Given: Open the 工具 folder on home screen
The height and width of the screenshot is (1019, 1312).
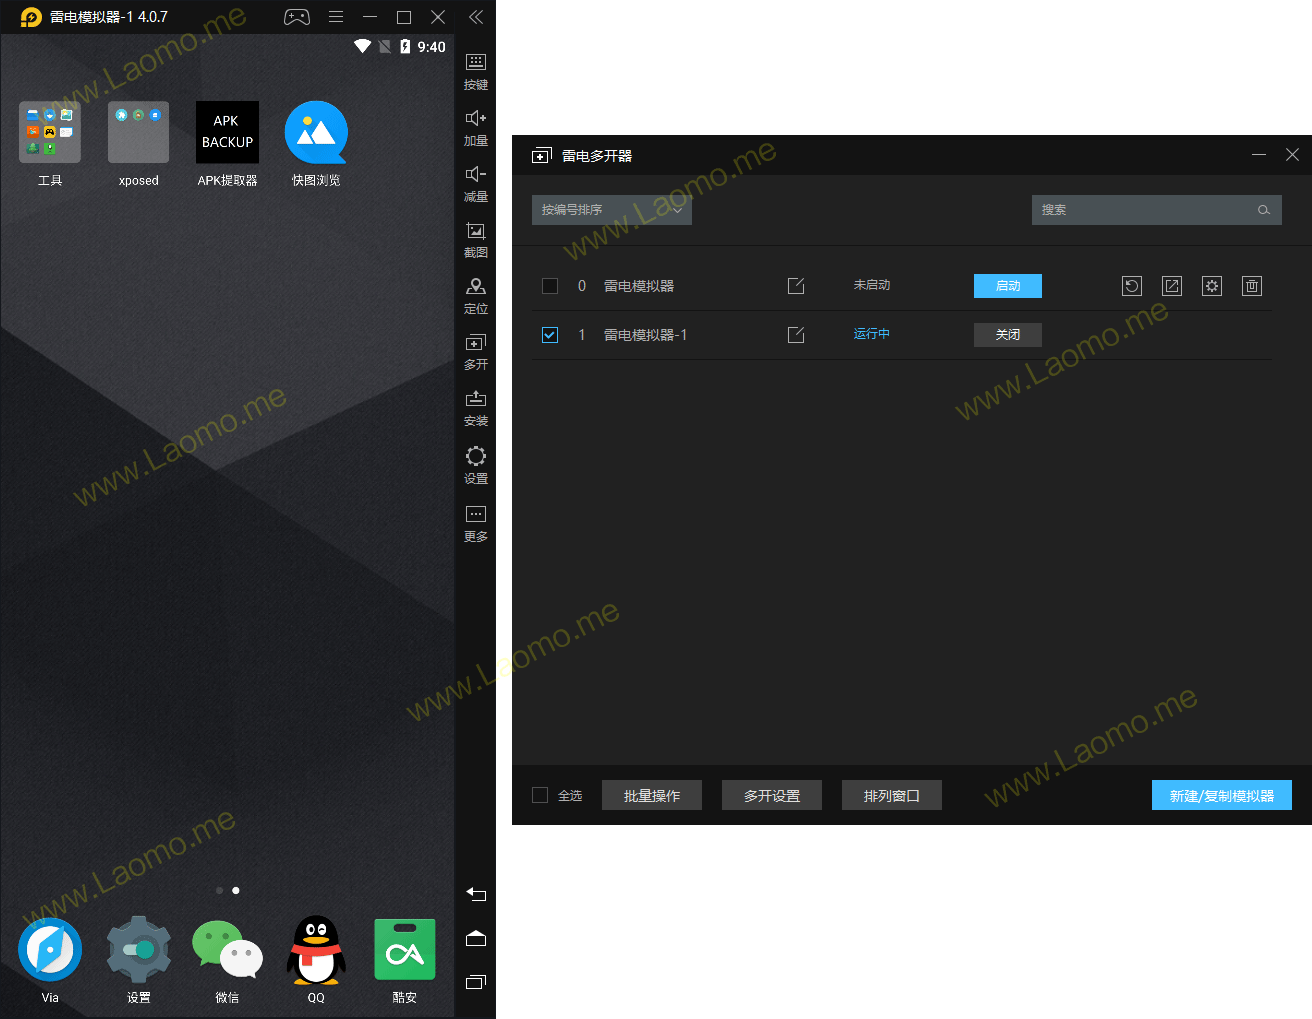Looking at the screenshot, I should 50,144.
